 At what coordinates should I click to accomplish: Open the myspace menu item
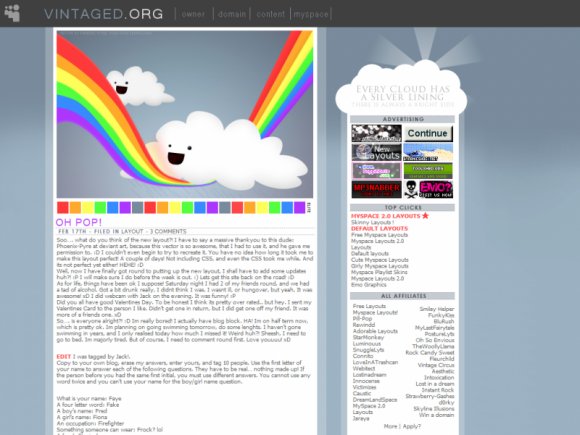coord(311,14)
